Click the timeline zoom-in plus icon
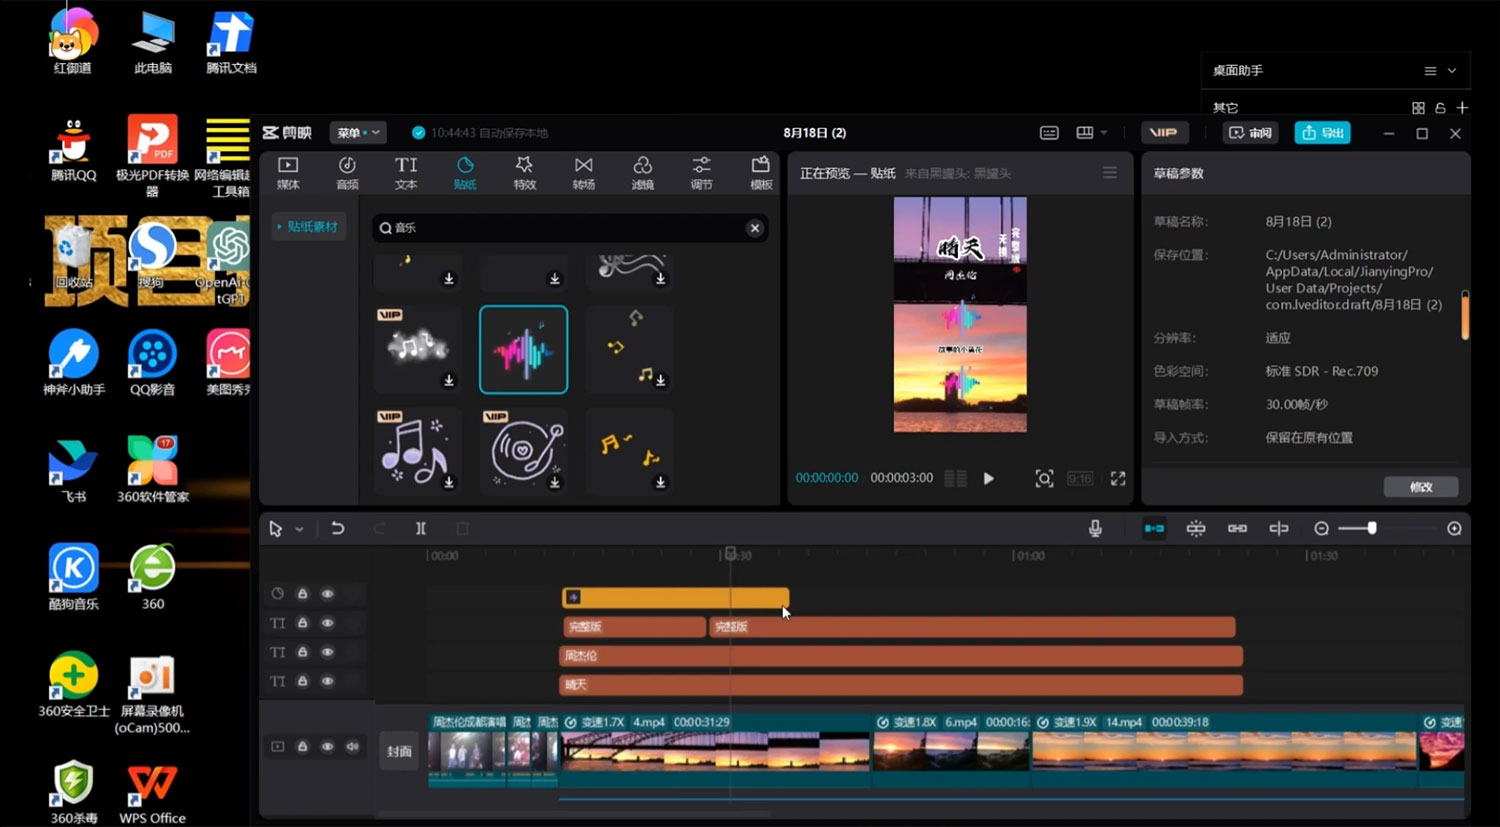This screenshot has width=1500, height=827. click(x=1454, y=528)
